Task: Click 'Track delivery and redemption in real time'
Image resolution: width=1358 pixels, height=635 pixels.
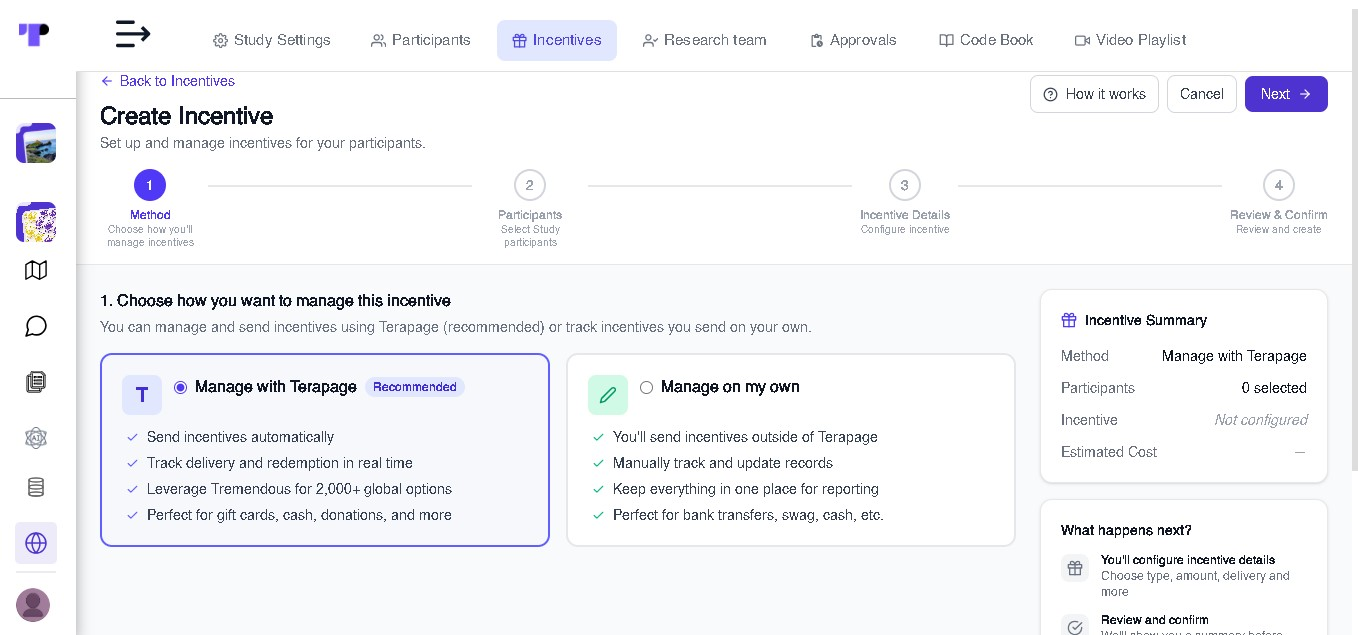Action: (x=280, y=463)
